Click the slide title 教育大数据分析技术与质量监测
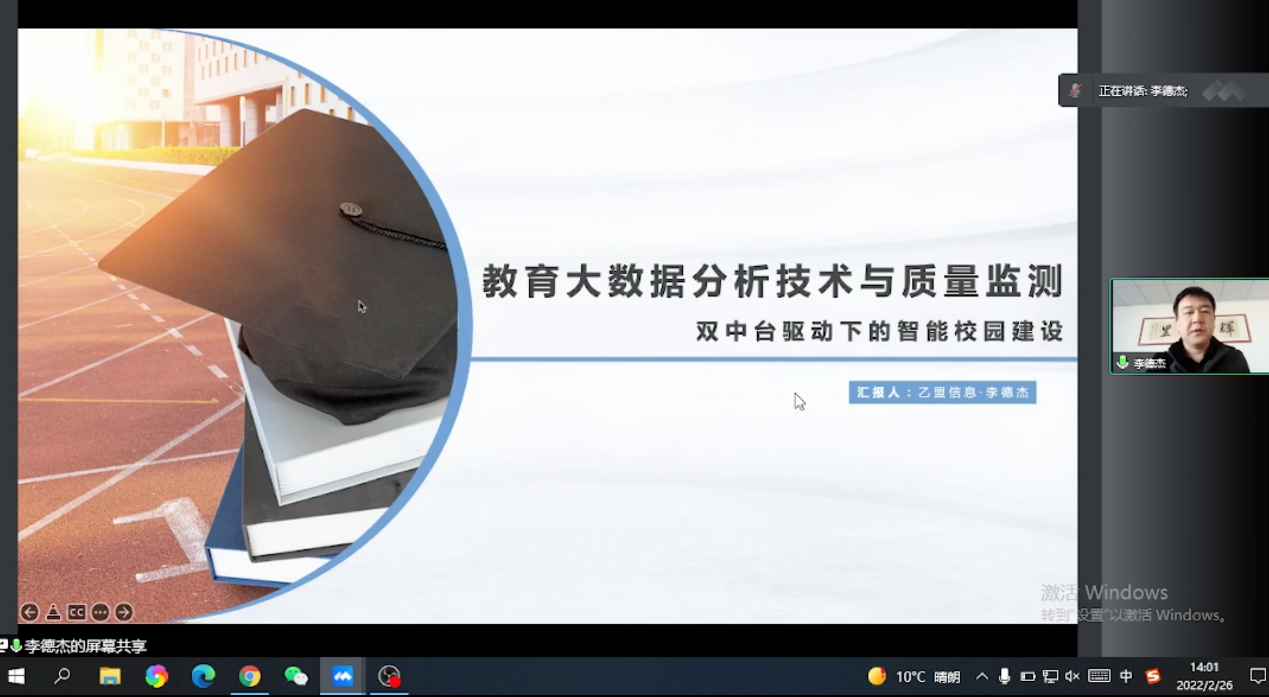 773,281
